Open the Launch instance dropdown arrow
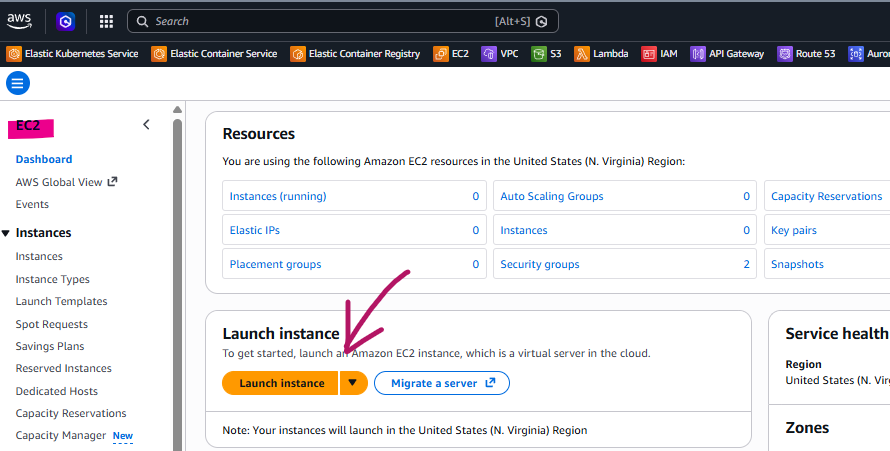The width and height of the screenshot is (890, 451). (353, 383)
